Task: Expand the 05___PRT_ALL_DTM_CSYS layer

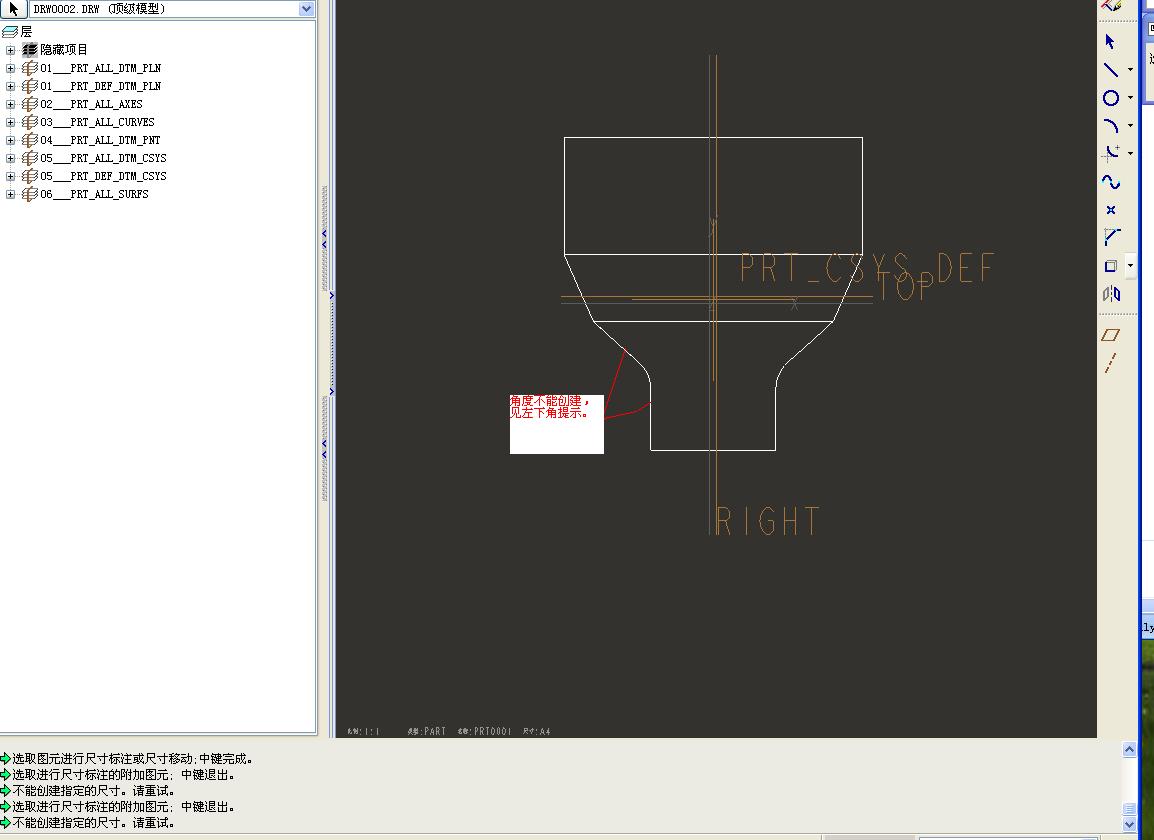Action: point(10,158)
